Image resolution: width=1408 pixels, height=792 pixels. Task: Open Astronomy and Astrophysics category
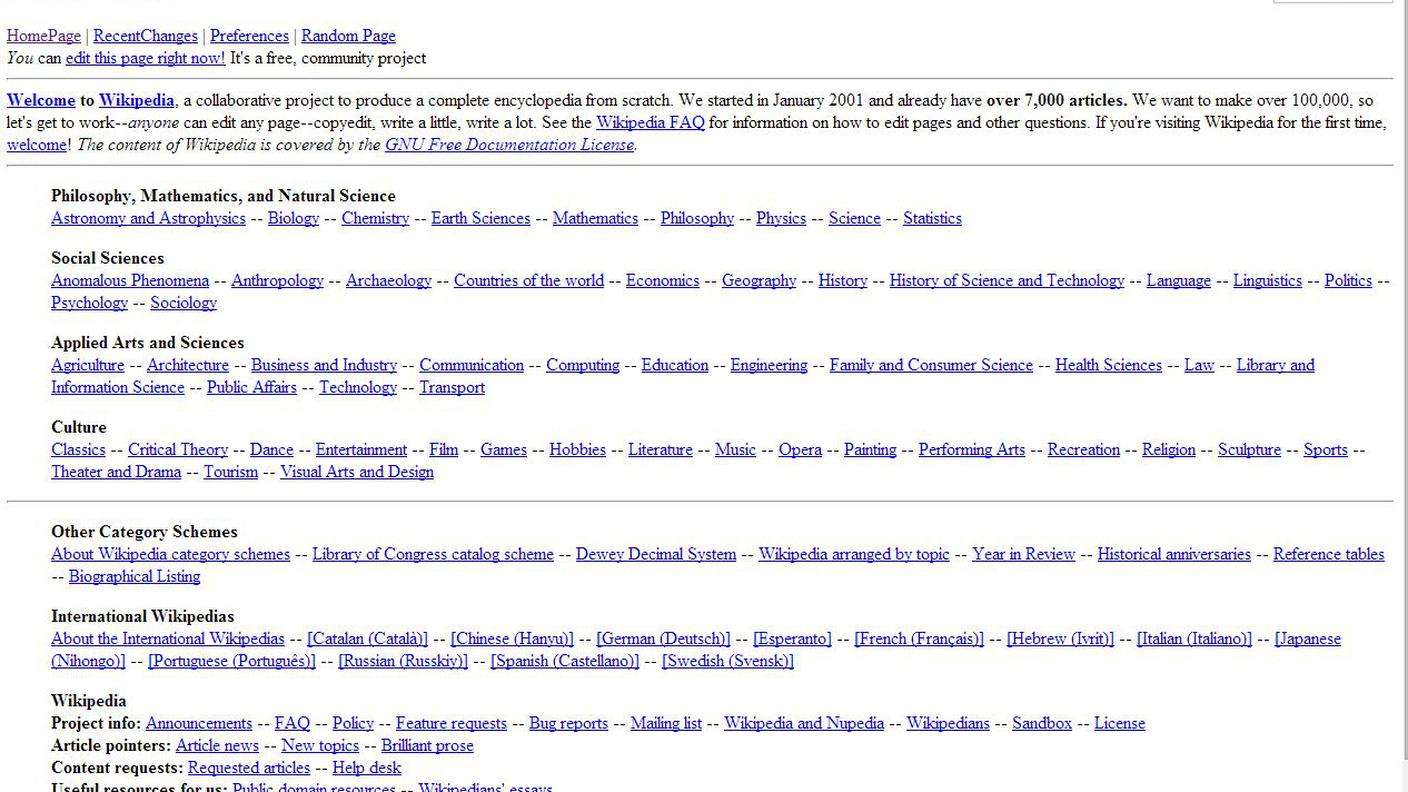pos(148,219)
